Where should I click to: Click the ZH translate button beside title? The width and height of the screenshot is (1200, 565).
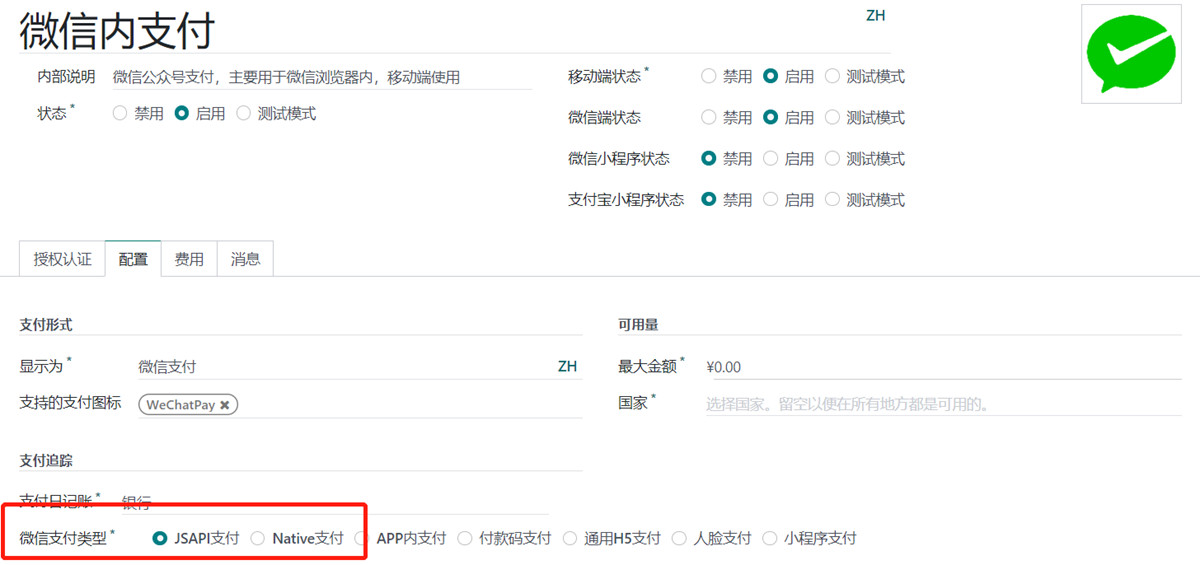click(x=875, y=16)
